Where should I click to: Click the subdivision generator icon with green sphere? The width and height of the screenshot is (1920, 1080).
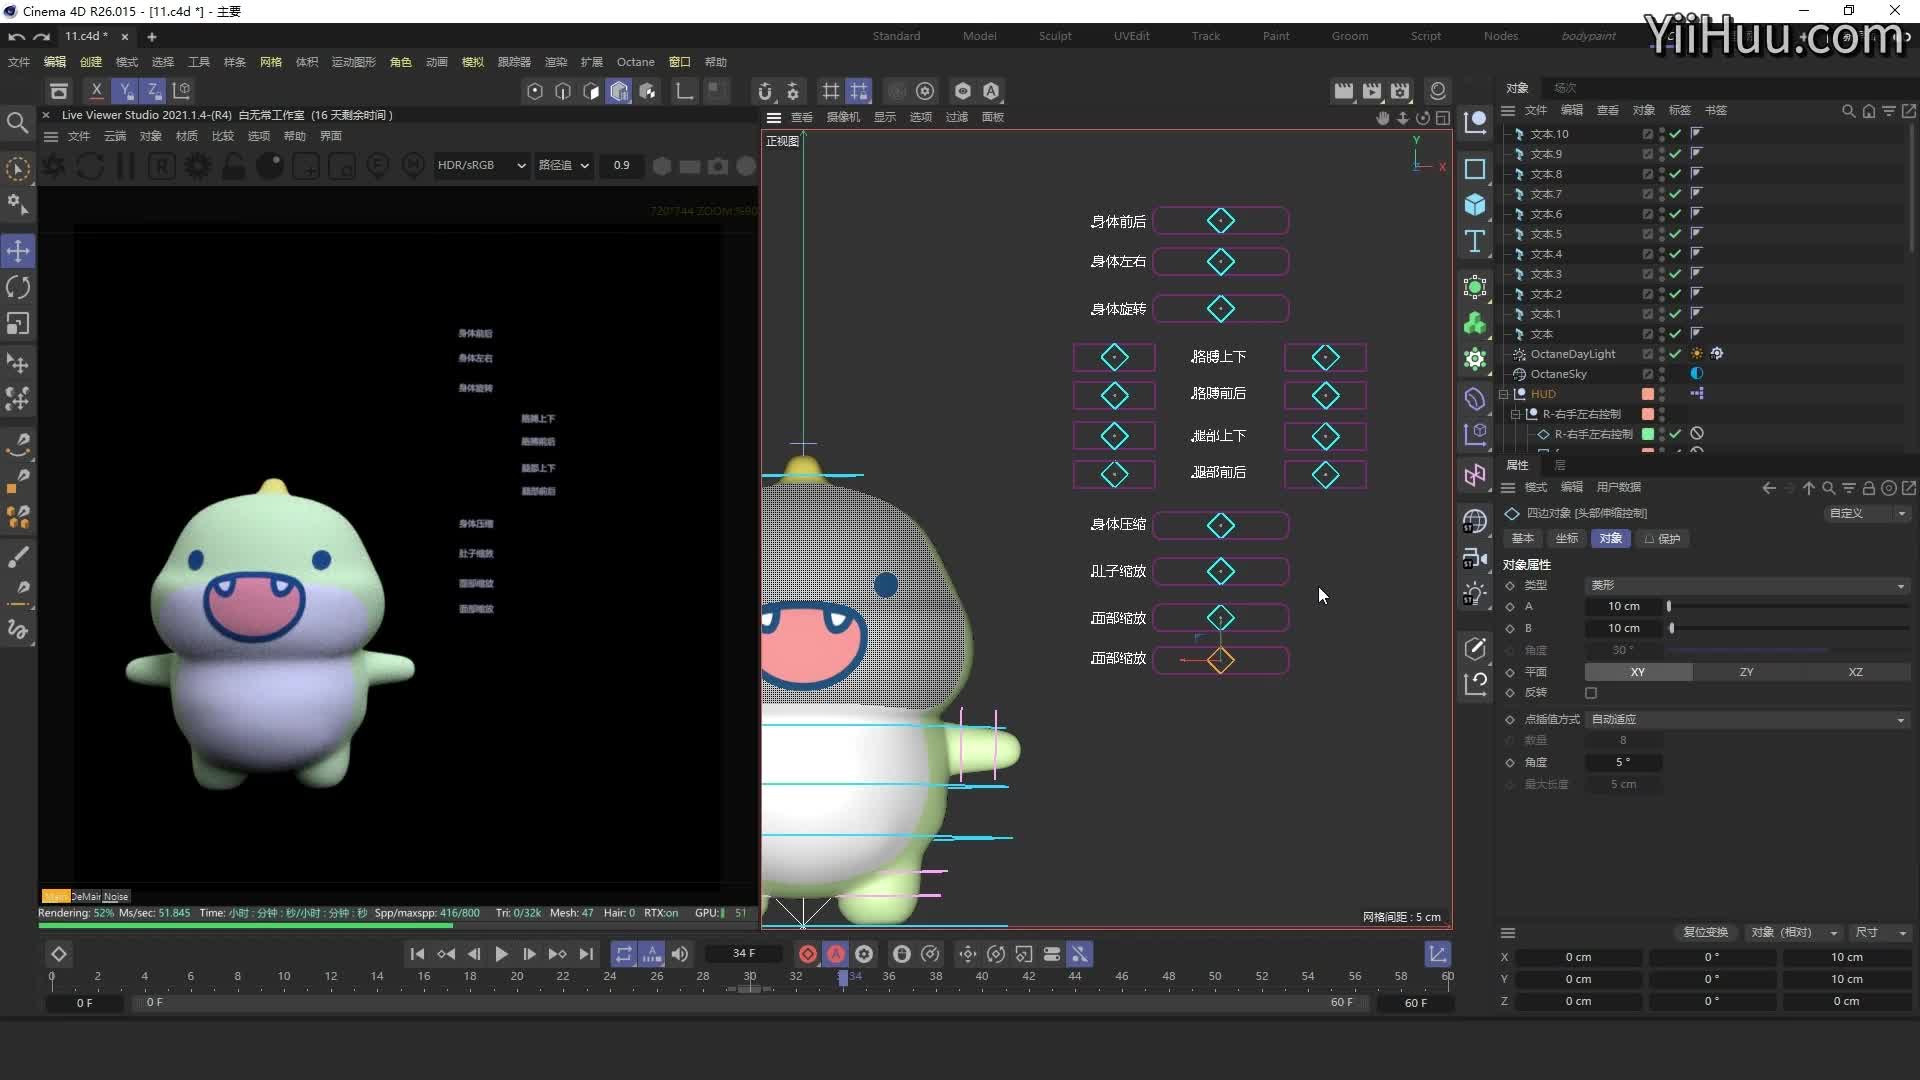pyautogui.click(x=1475, y=287)
